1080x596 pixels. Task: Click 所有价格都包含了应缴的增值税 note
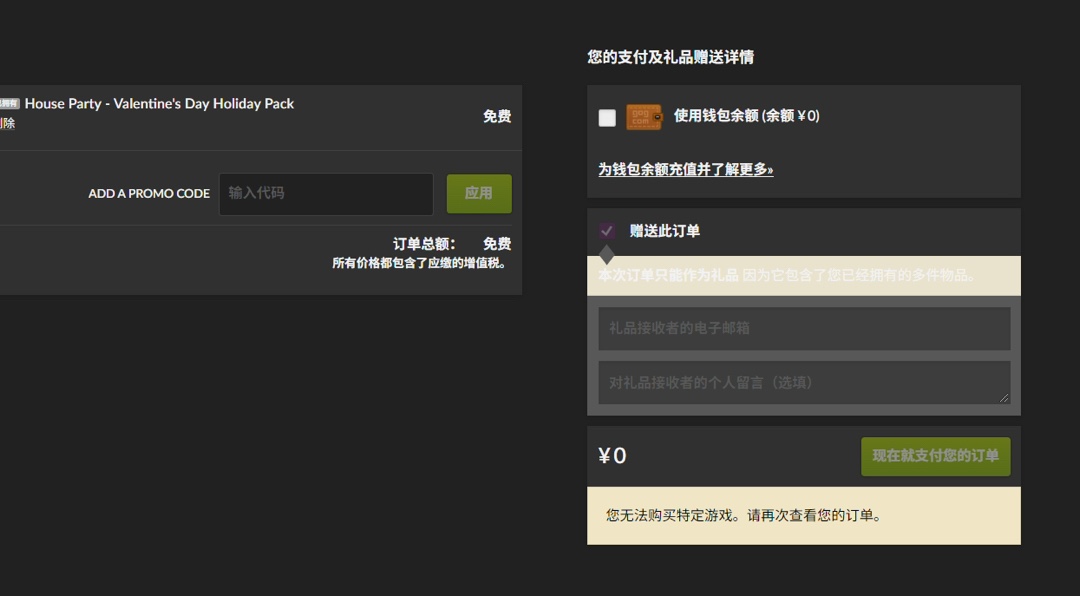pos(419,263)
